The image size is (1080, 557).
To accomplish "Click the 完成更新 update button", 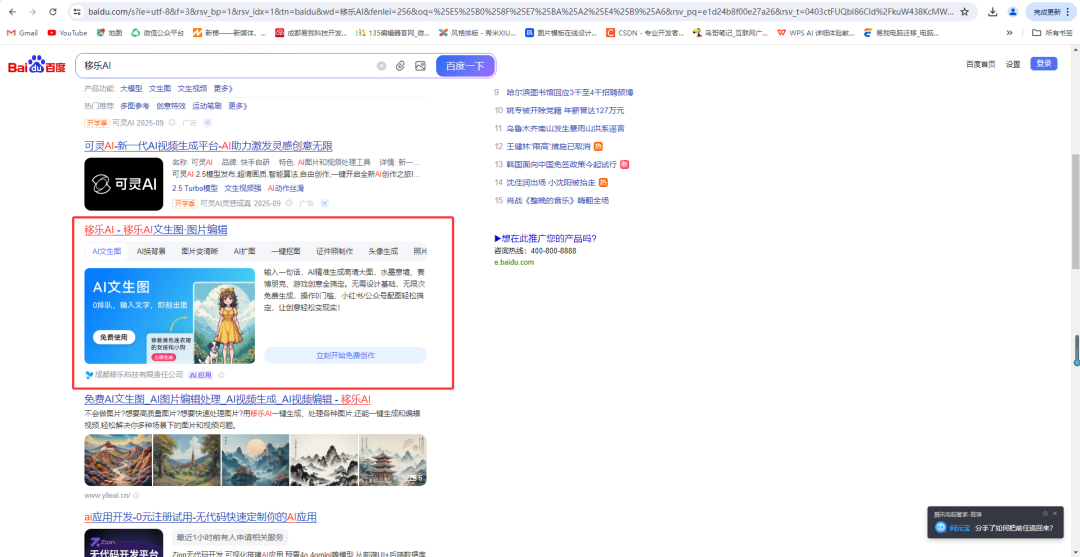I will 1050,12.
